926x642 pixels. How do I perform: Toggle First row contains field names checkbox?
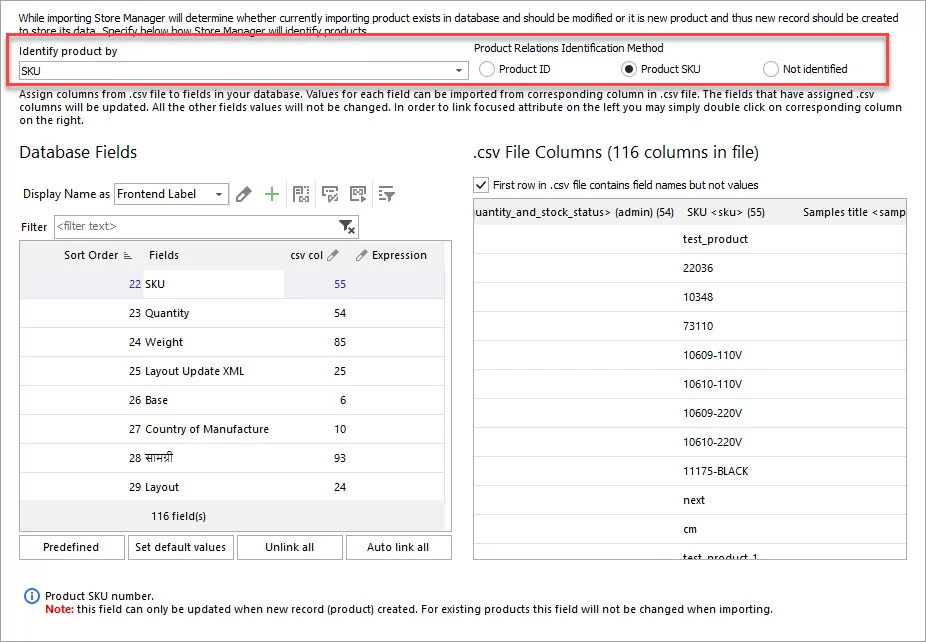pos(481,185)
